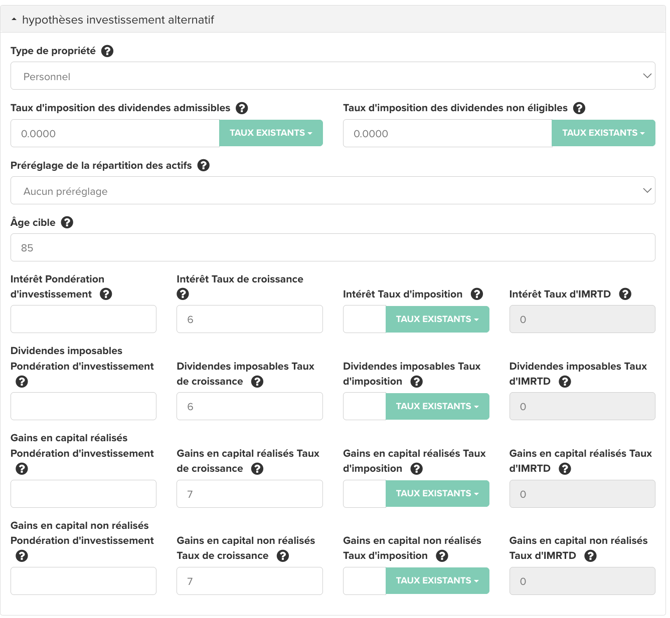The image size is (670, 618).
Task: Click Taux existants for Gains en capital non réalisés
Action: [x=437, y=581]
